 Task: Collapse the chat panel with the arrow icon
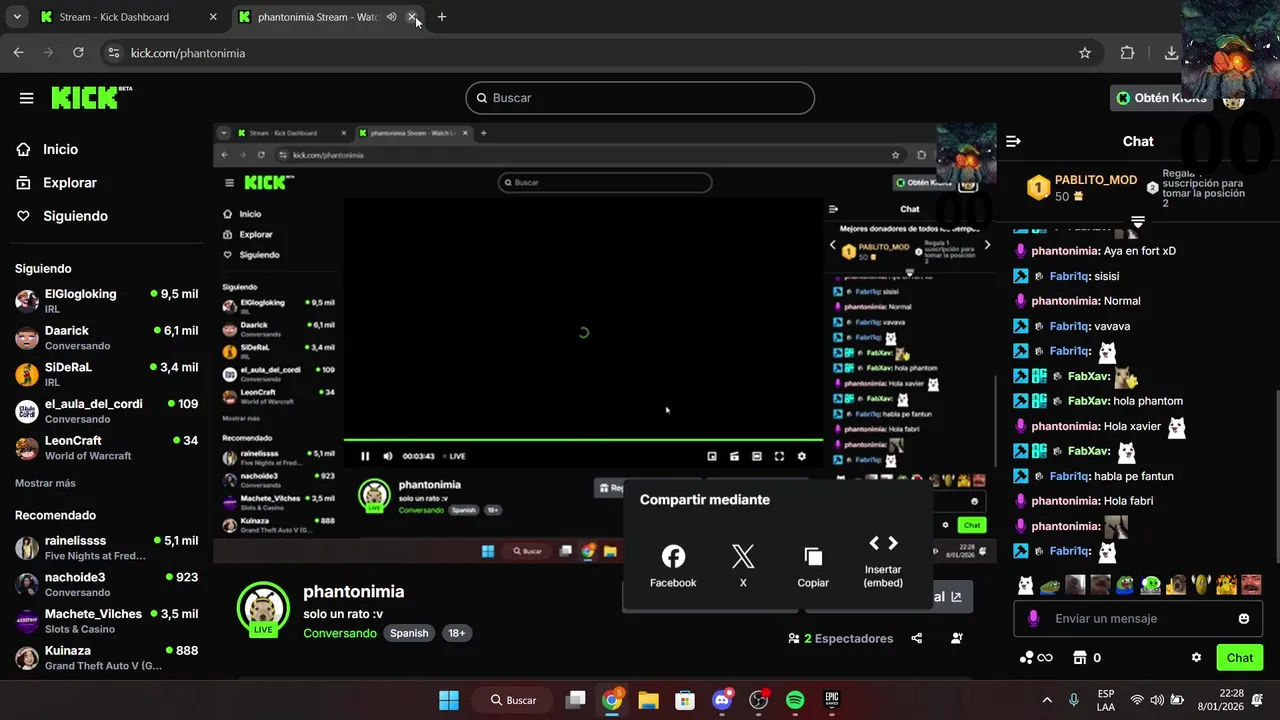point(1013,141)
